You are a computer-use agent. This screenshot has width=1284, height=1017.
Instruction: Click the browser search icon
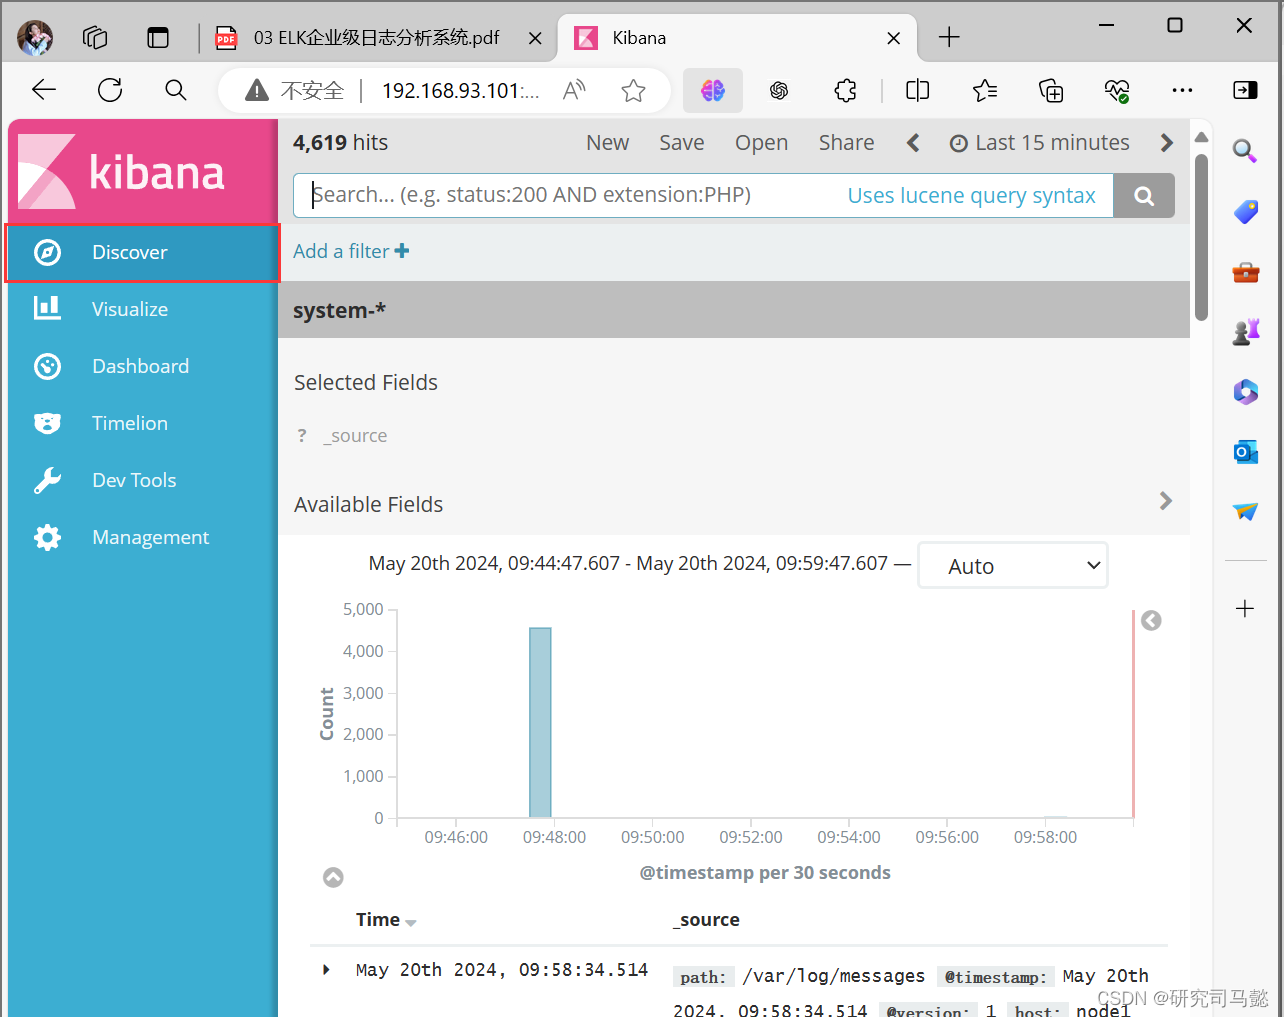(176, 90)
